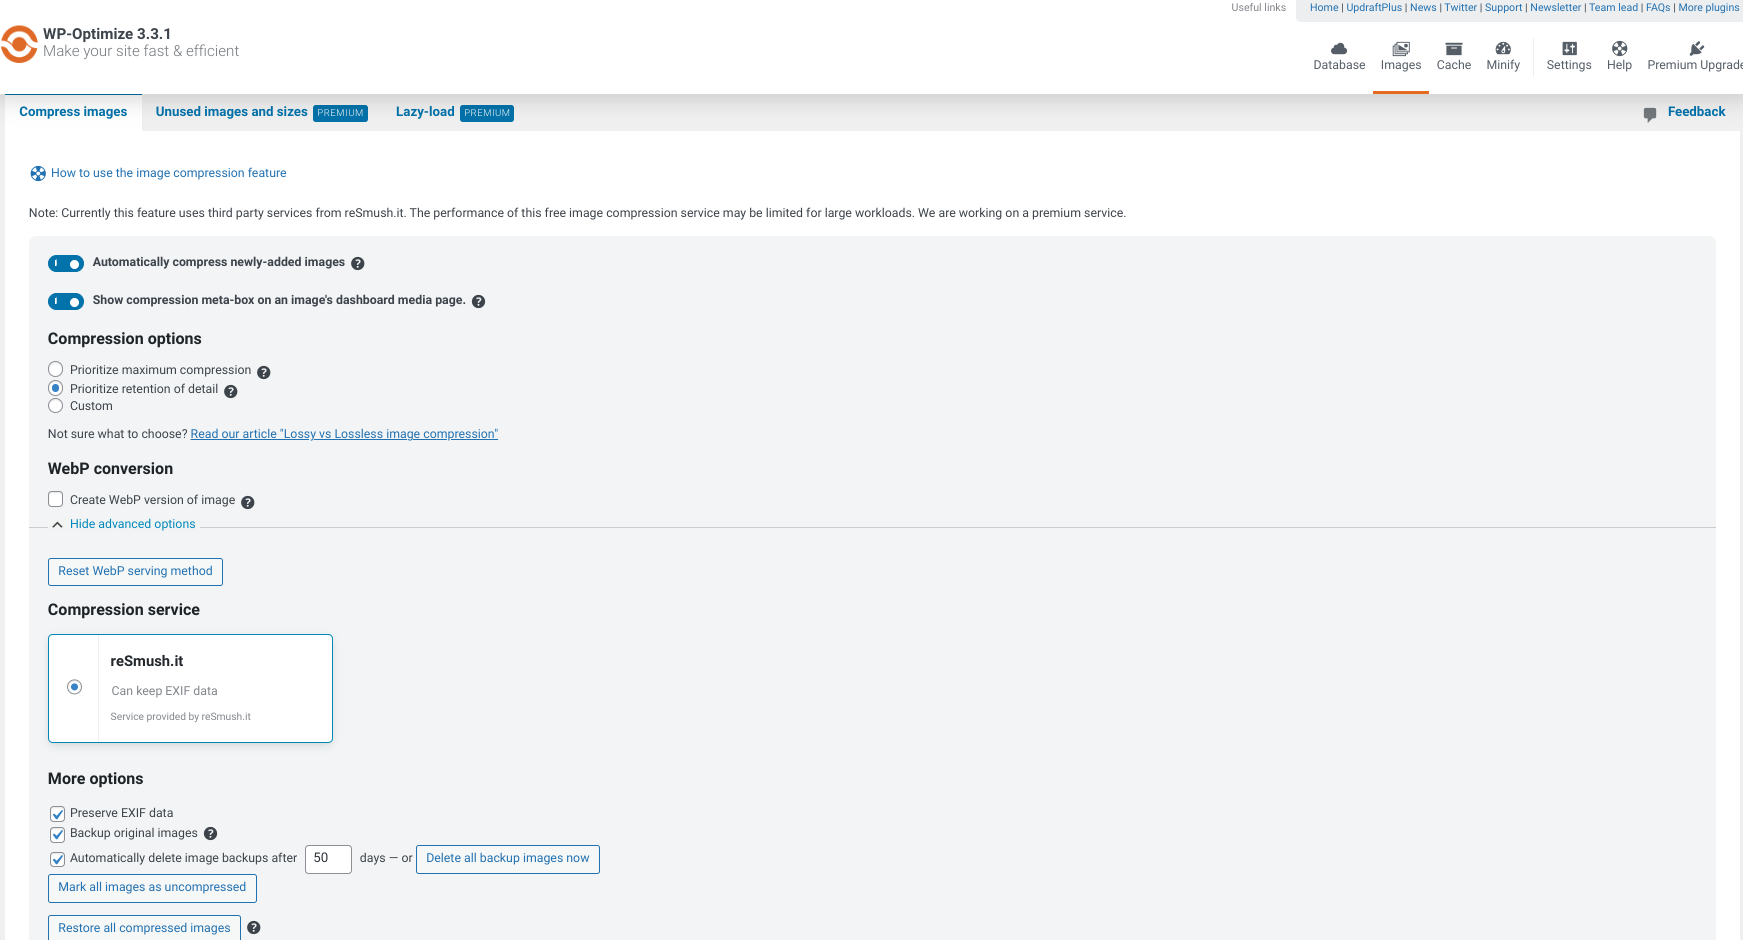
Task: Click the backup deletion days input field
Action: click(x=327, y=859)
